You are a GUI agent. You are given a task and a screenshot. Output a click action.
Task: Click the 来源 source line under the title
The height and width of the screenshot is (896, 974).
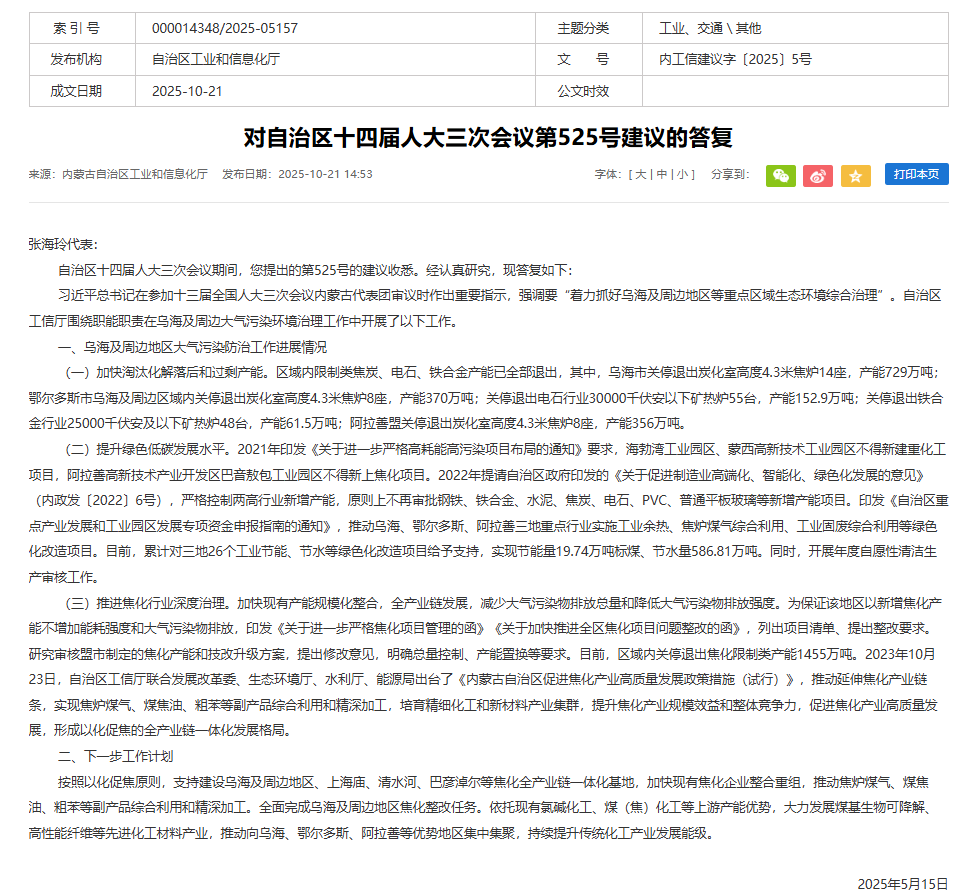[x=118, y=174]
